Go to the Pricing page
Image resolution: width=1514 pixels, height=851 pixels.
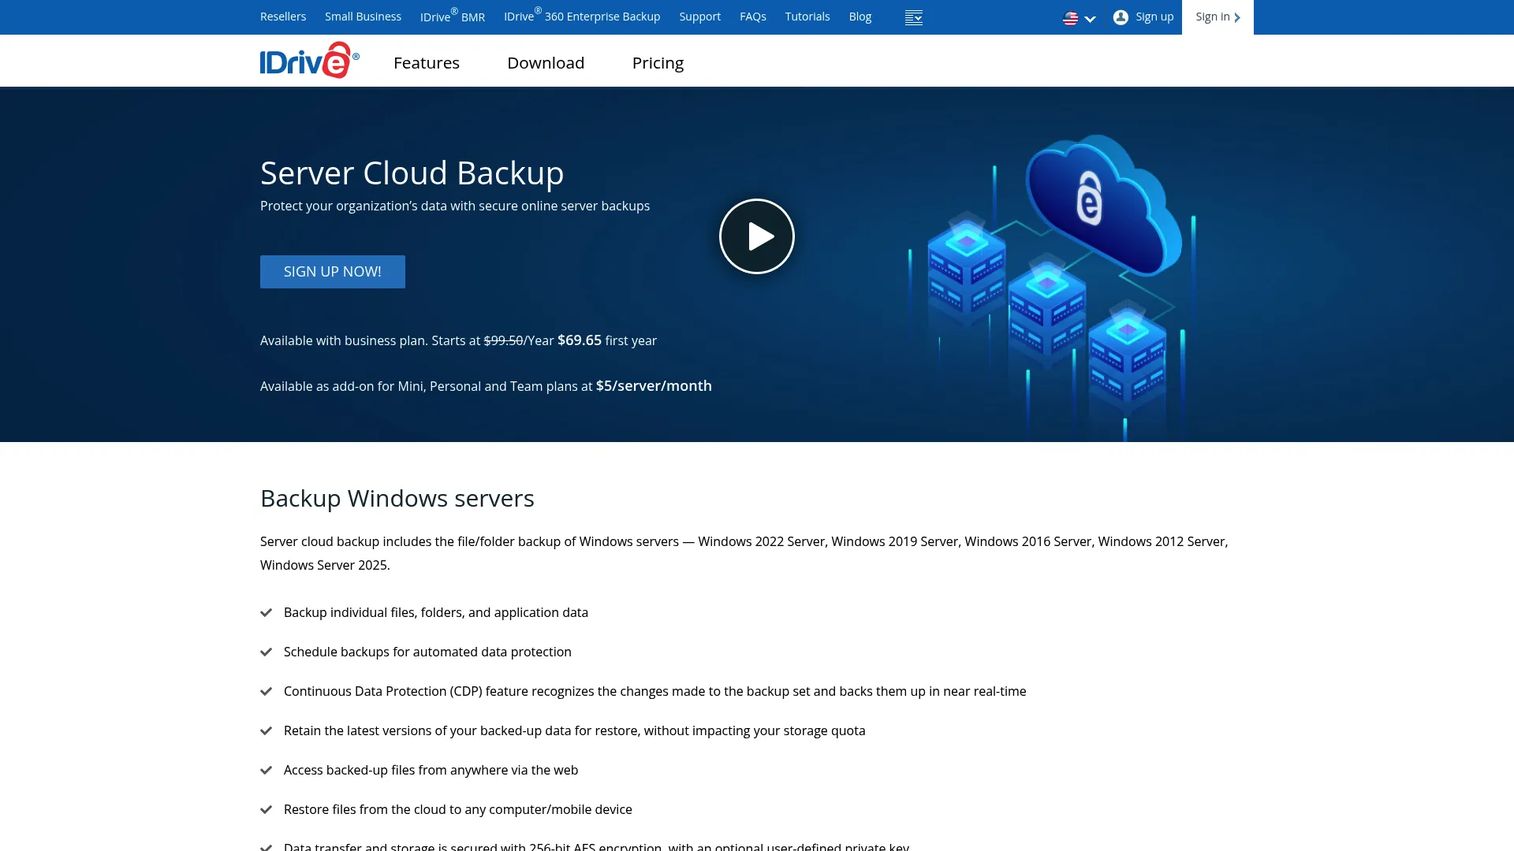point(658,63)
